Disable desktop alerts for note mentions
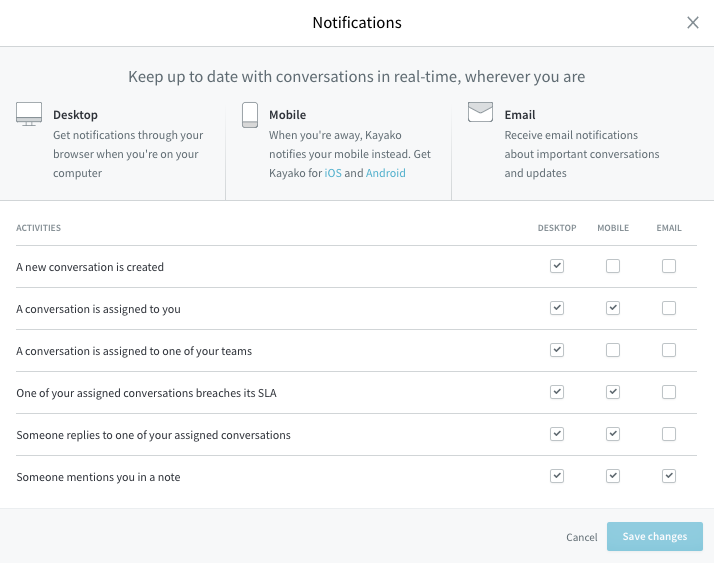Image resolution: width=714 pixels, height=563 pixels. [557, 476]
